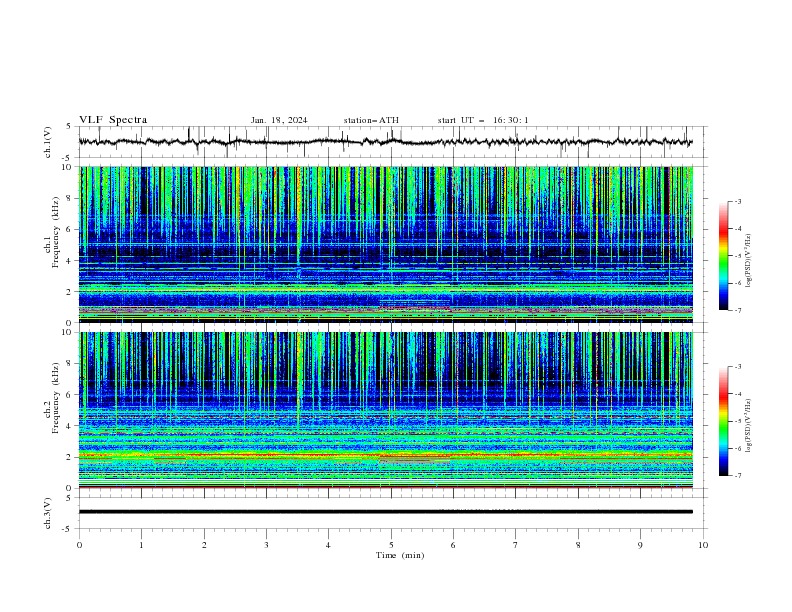Click ch.1 waveform "-5" volt tick label

[x=68, y=158]
